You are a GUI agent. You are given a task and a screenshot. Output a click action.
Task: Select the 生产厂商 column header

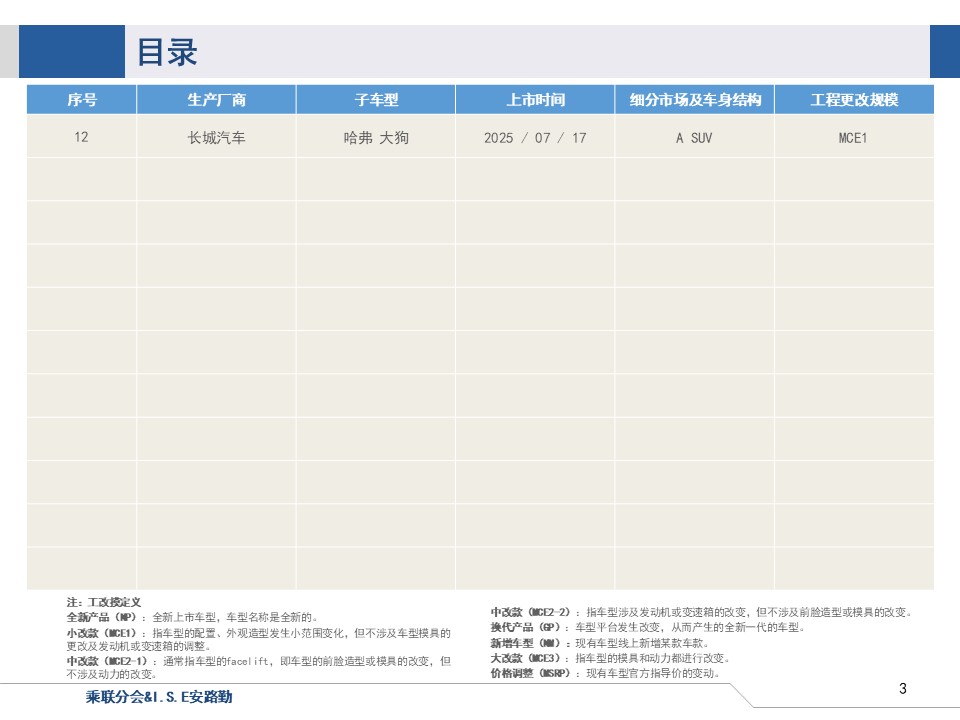pyautogui.click(x=216, y=99)
